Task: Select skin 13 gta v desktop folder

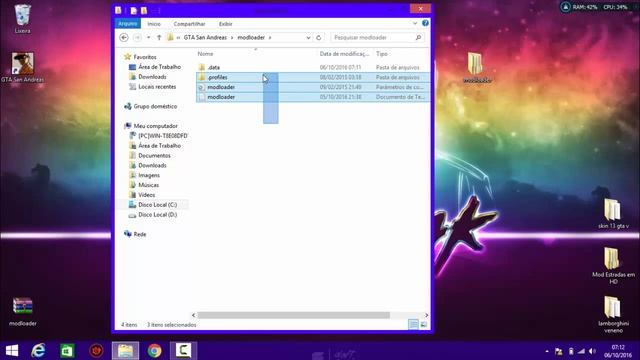Action: click(613, 213)
